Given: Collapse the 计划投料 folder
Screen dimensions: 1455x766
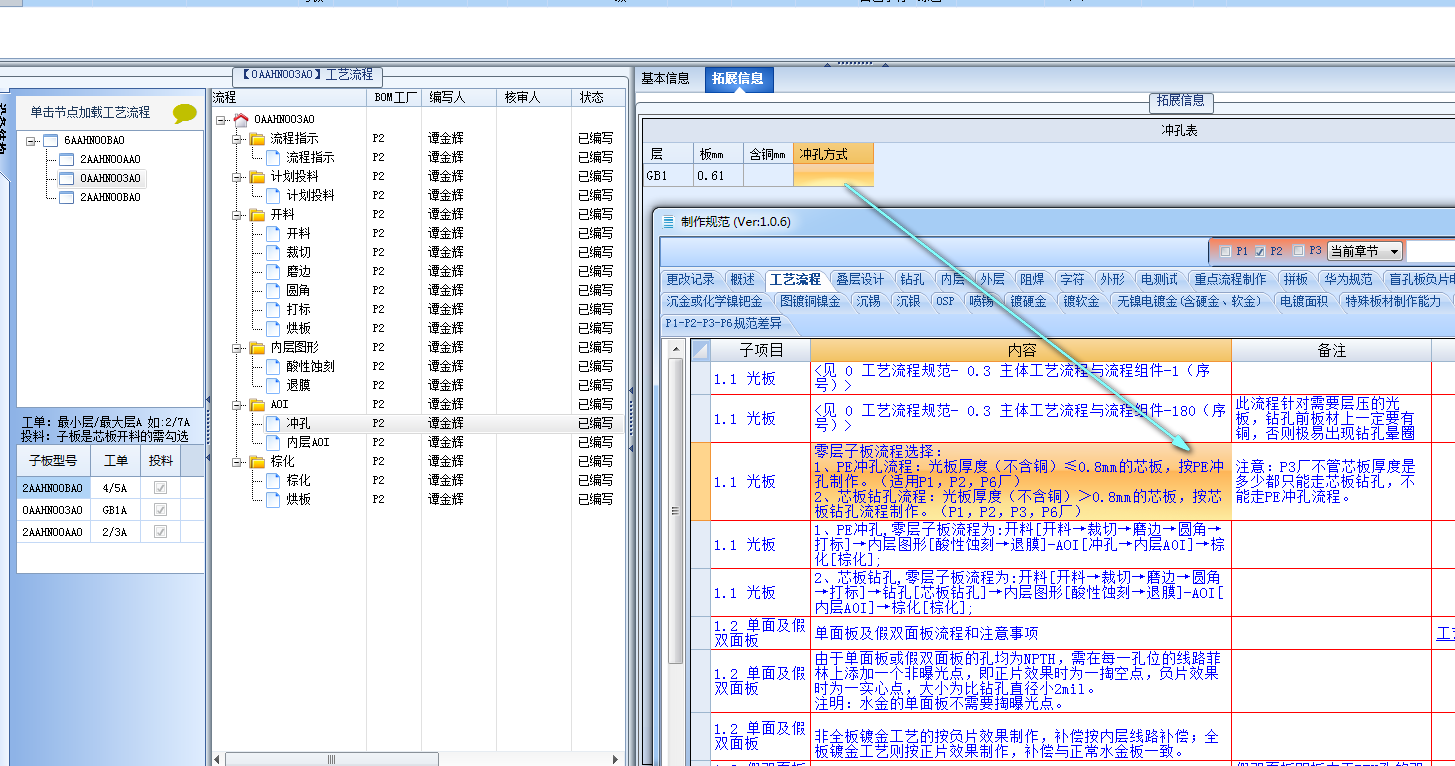Looking at the screenshot, I should (x=238, y=176).
